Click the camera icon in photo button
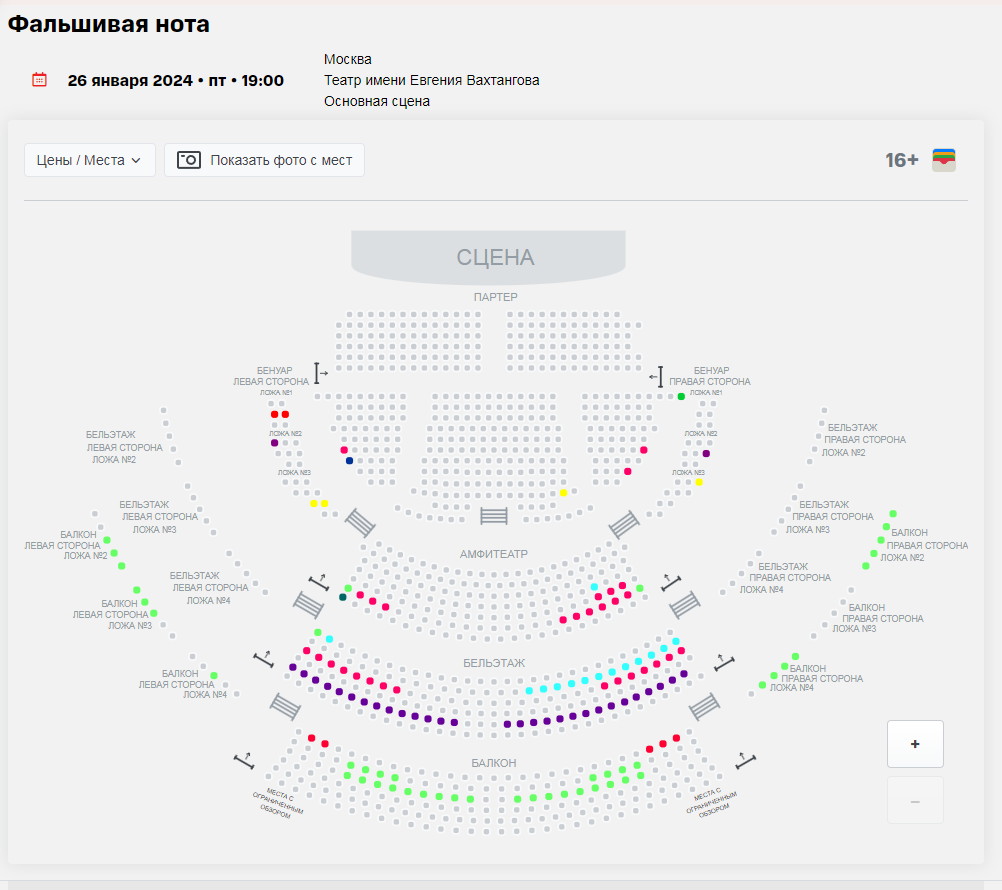The image size is (1002, 890). tap(189, 160)
